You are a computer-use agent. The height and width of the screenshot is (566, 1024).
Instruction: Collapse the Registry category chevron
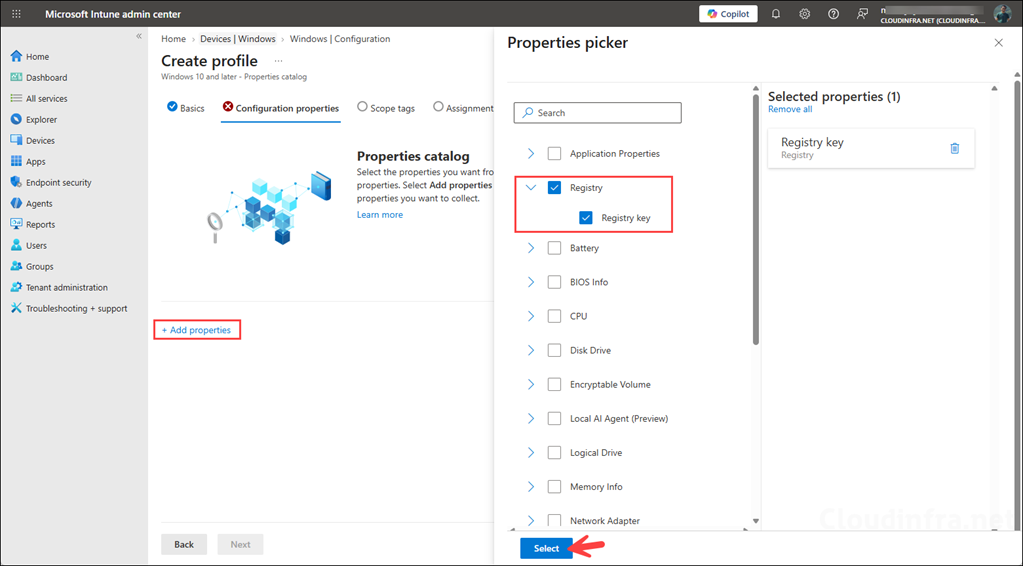[x=531, y=187]
